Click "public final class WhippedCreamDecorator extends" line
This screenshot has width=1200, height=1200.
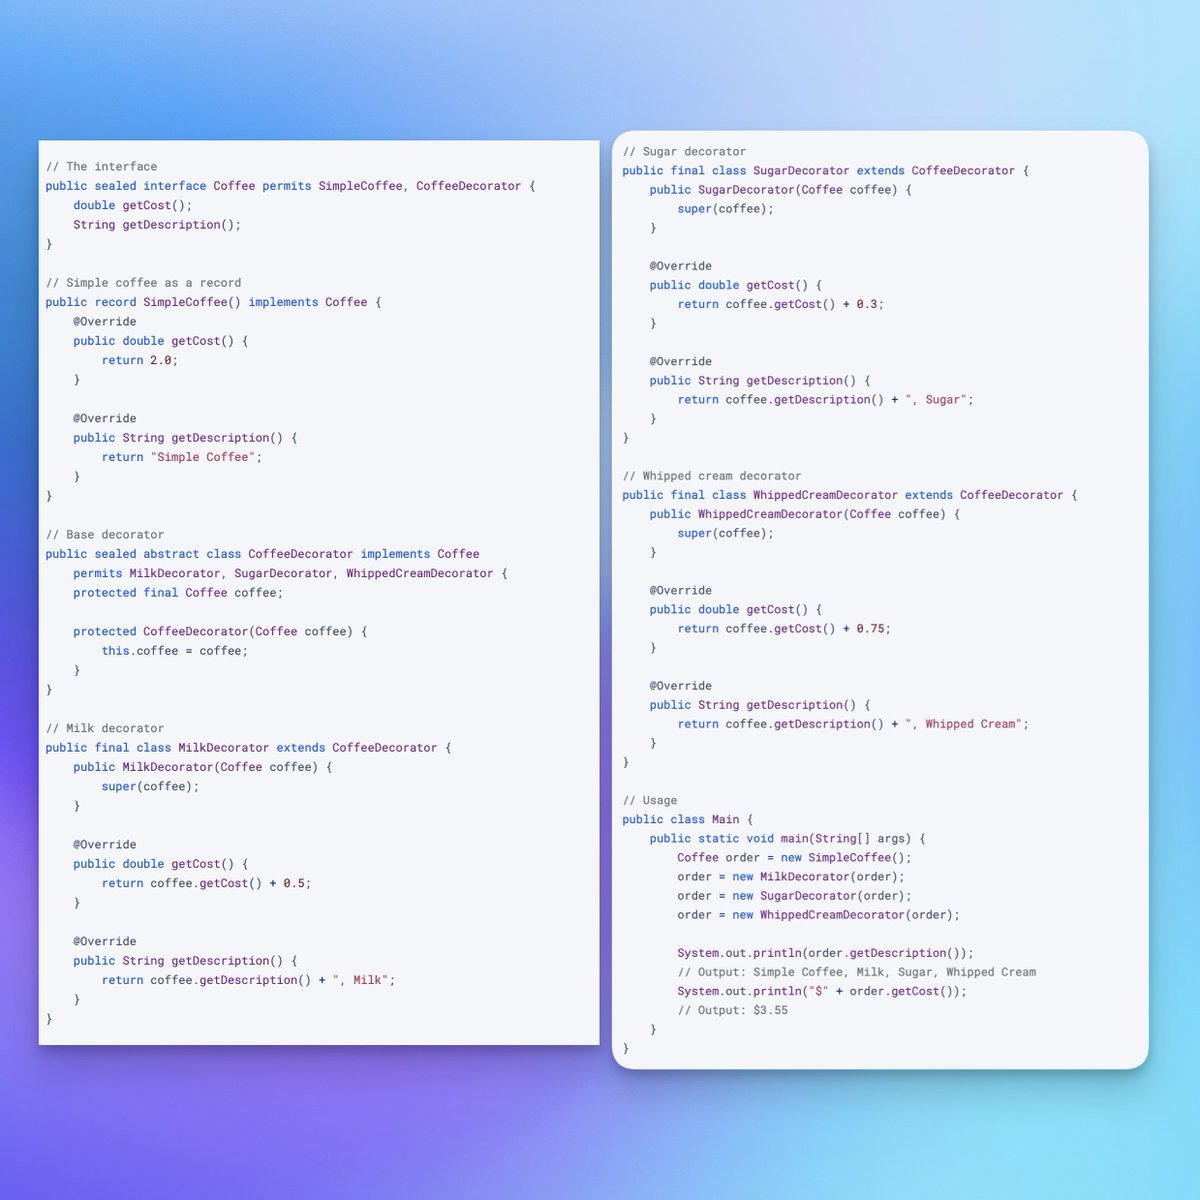[849, 495]
